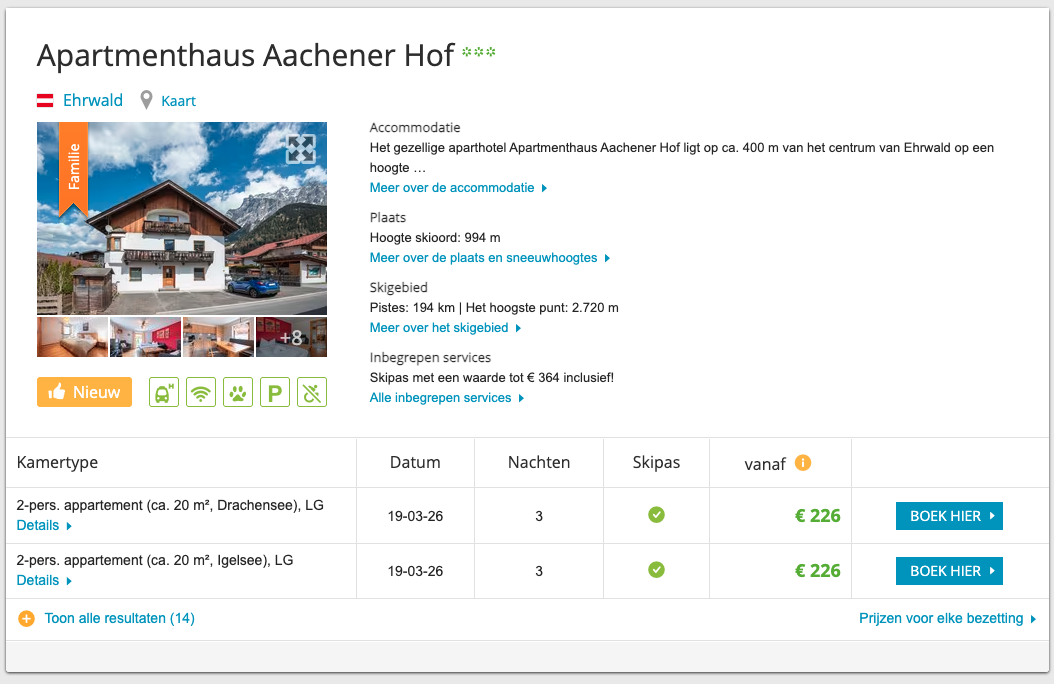Viewport: 1054px width, 684px height.
Task: Click BOEK HIER for the Igelsee appartement
Action: point(948,571)
